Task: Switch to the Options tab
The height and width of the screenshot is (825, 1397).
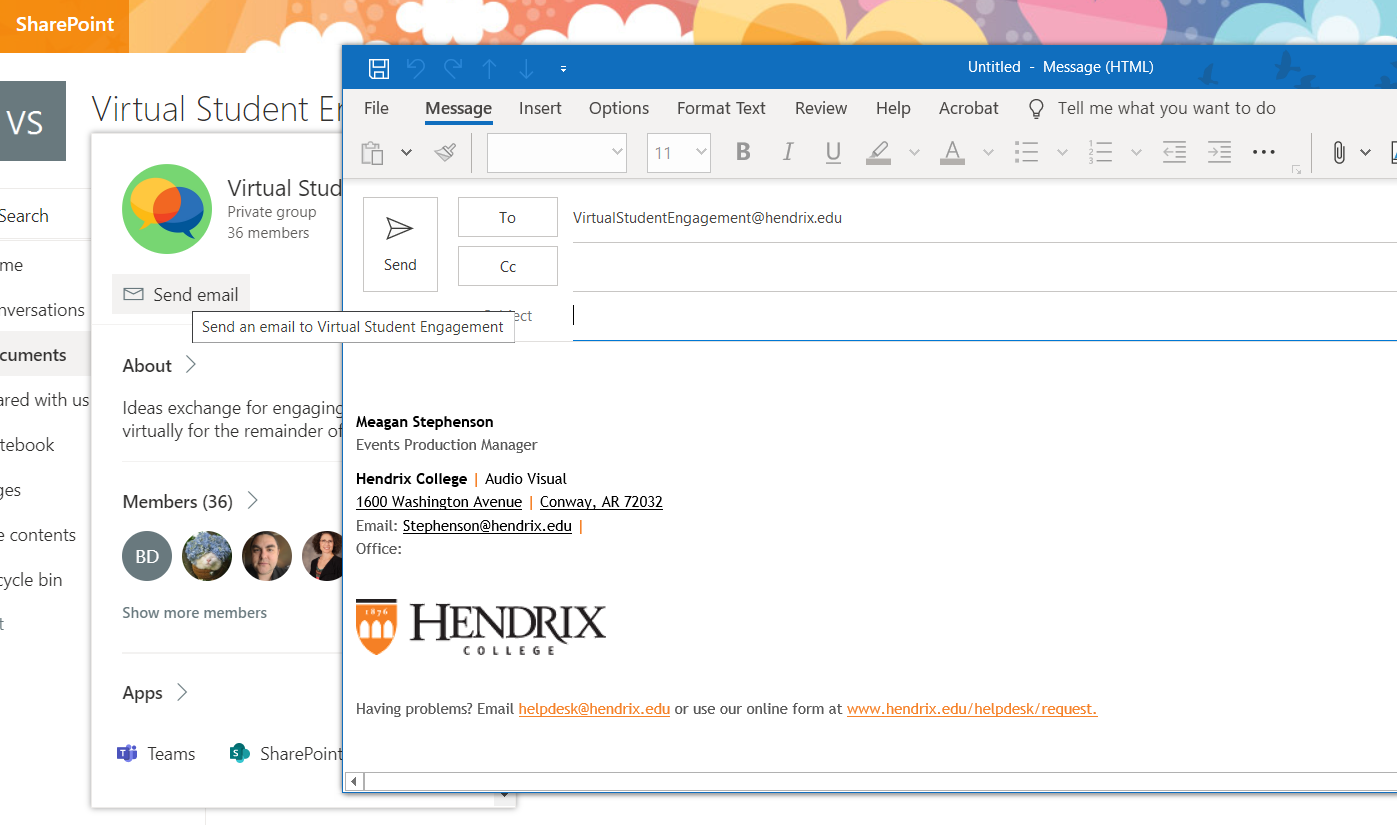Action: tap(619, 108)
